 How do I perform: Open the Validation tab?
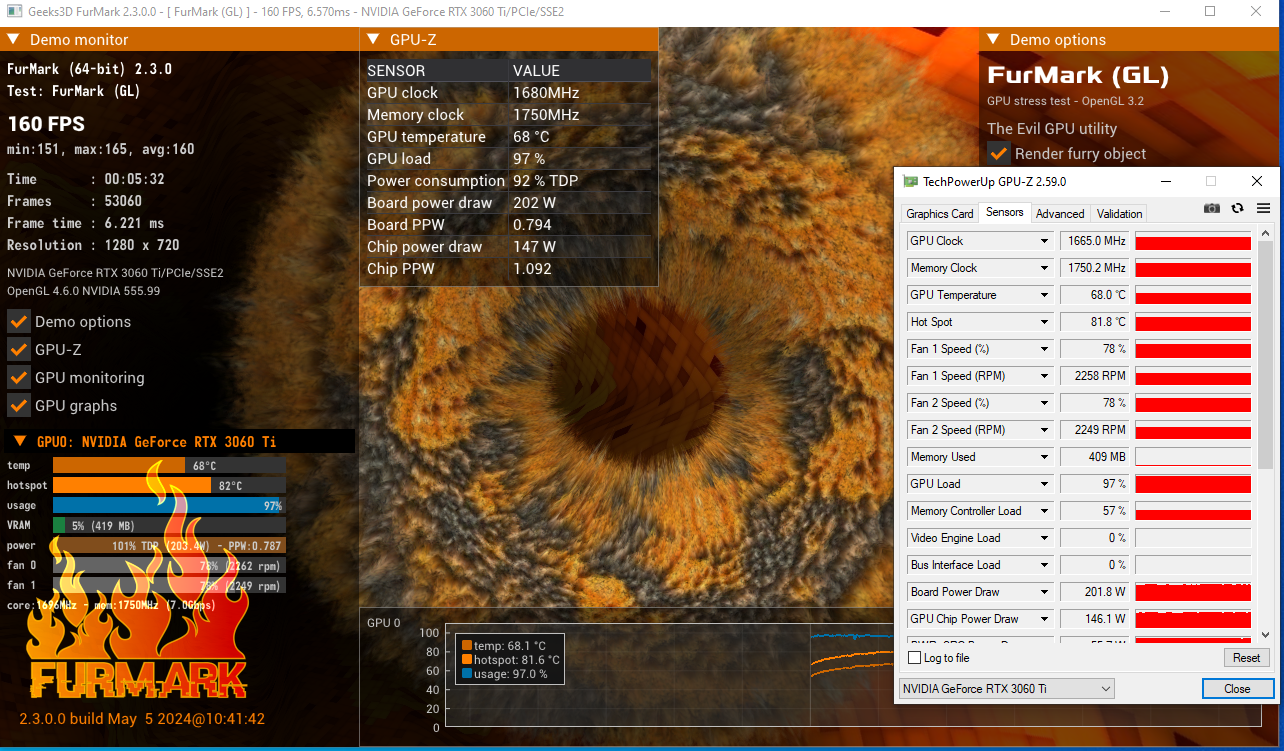1118,213
